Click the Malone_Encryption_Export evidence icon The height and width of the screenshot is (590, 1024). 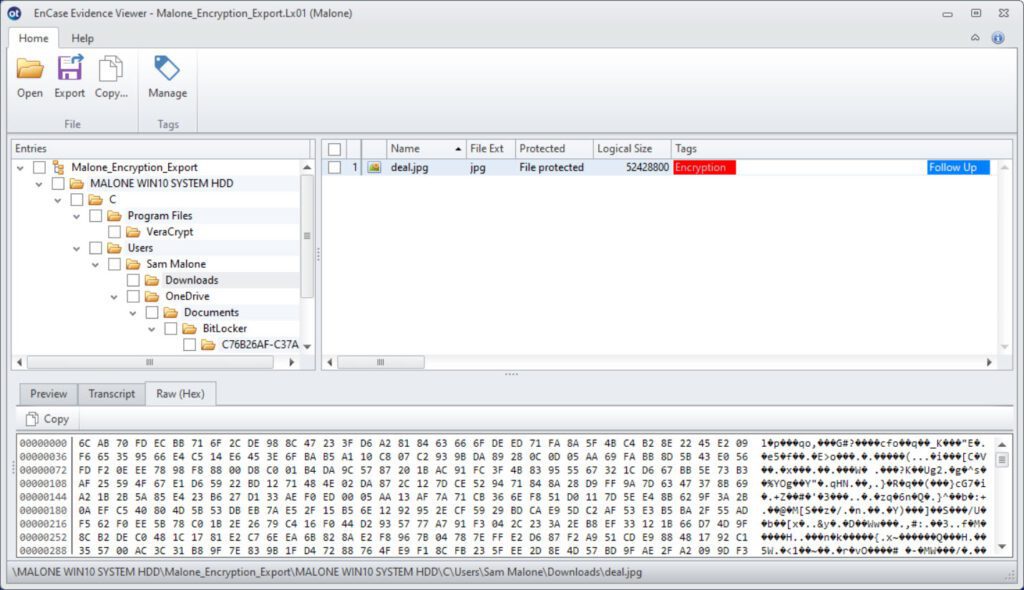[x=59, y=167]
